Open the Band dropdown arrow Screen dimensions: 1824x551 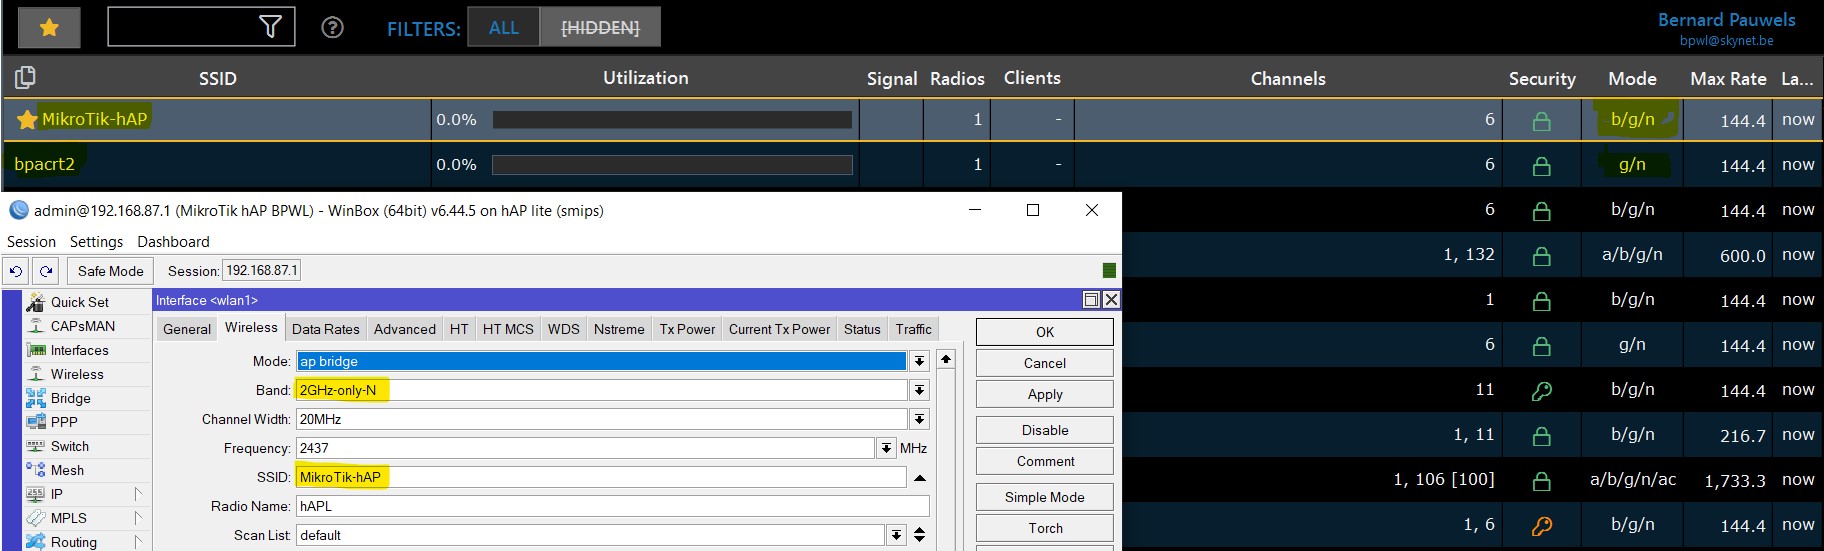(919, 390)
